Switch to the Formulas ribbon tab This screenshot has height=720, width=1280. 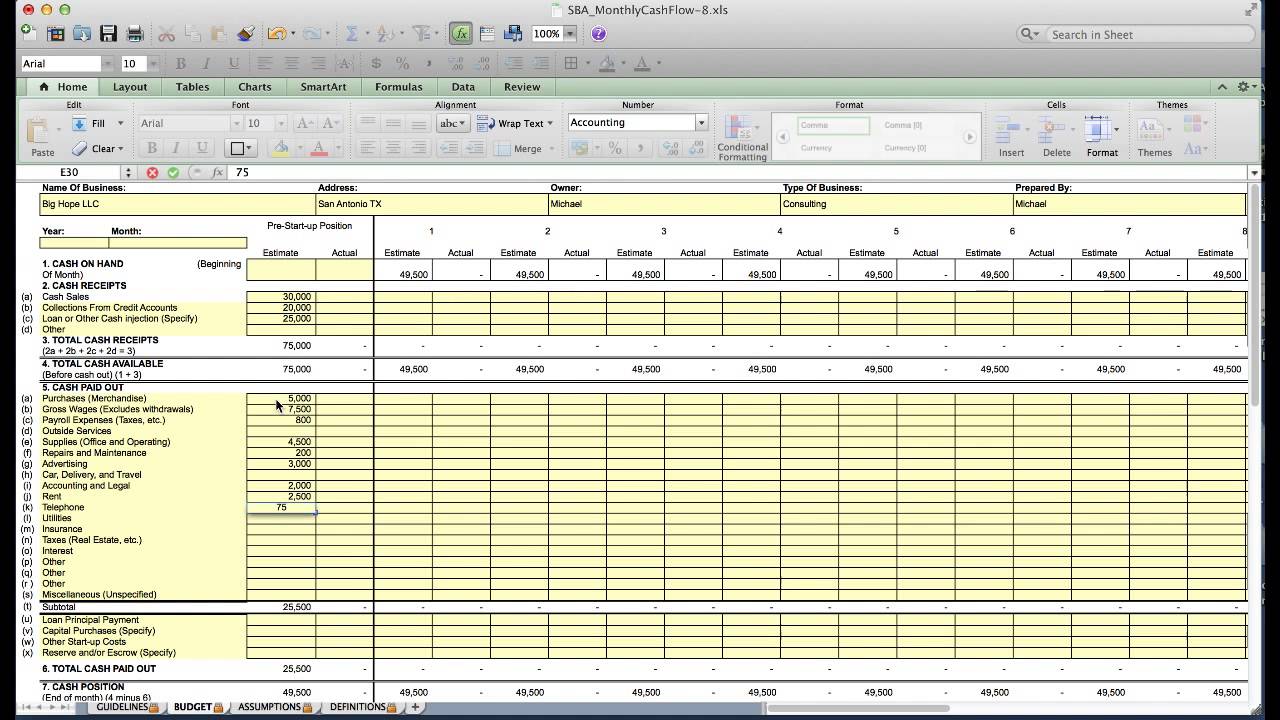tap(399, 87)
